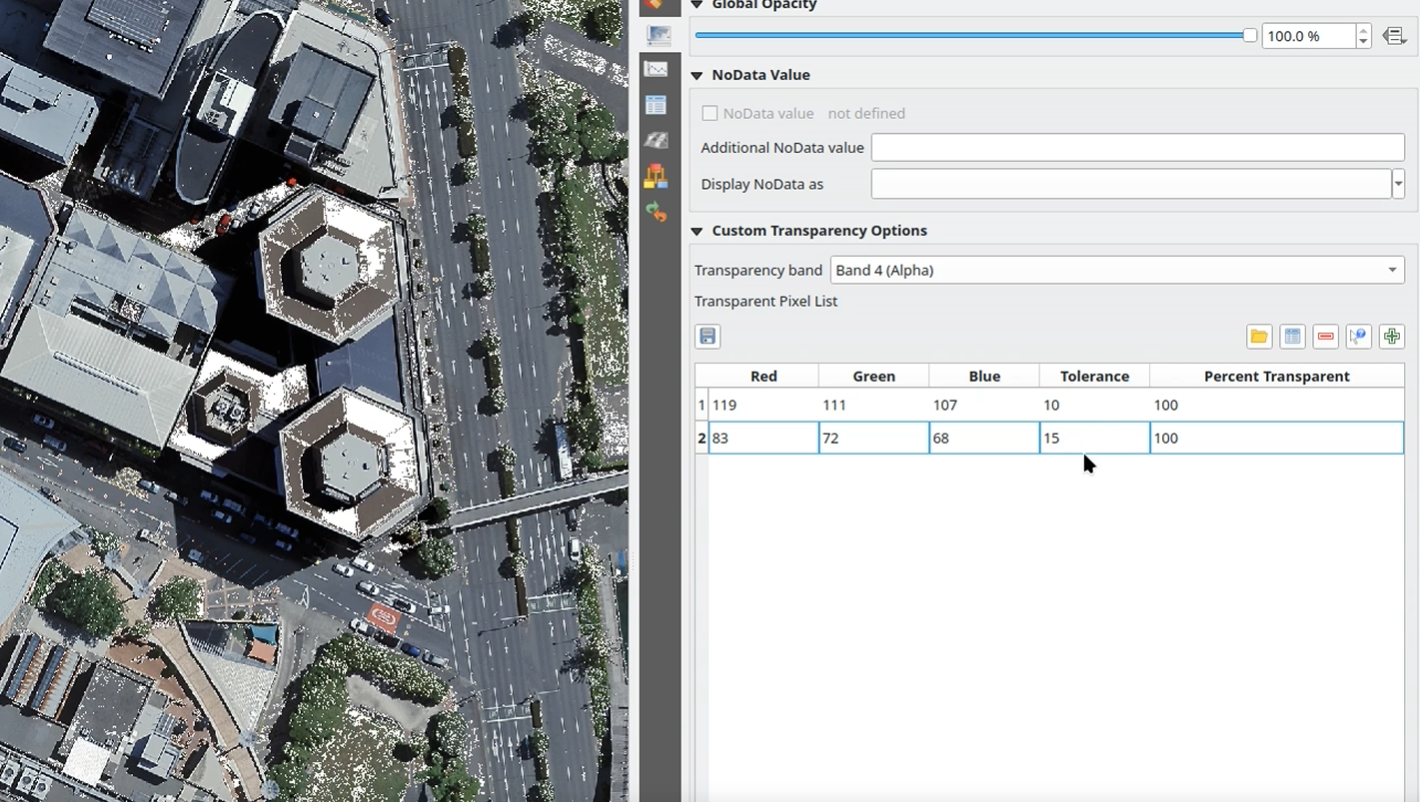Viewport: 1420px width, 802px height.
Task: Open the Transparency band dropdown
Action: click(1116, 270)
